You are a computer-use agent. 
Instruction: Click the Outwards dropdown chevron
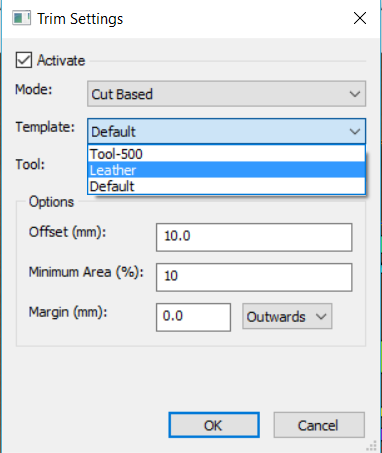point(321,316)
